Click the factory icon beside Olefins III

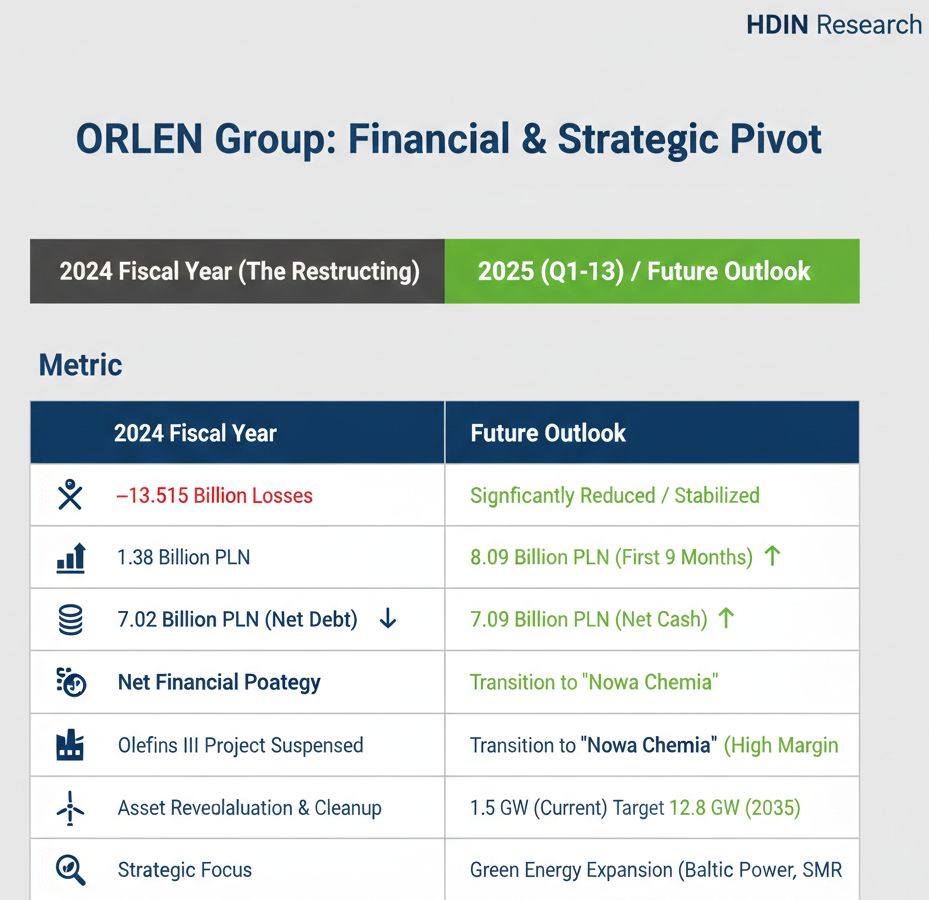click(x=71, y=745)
